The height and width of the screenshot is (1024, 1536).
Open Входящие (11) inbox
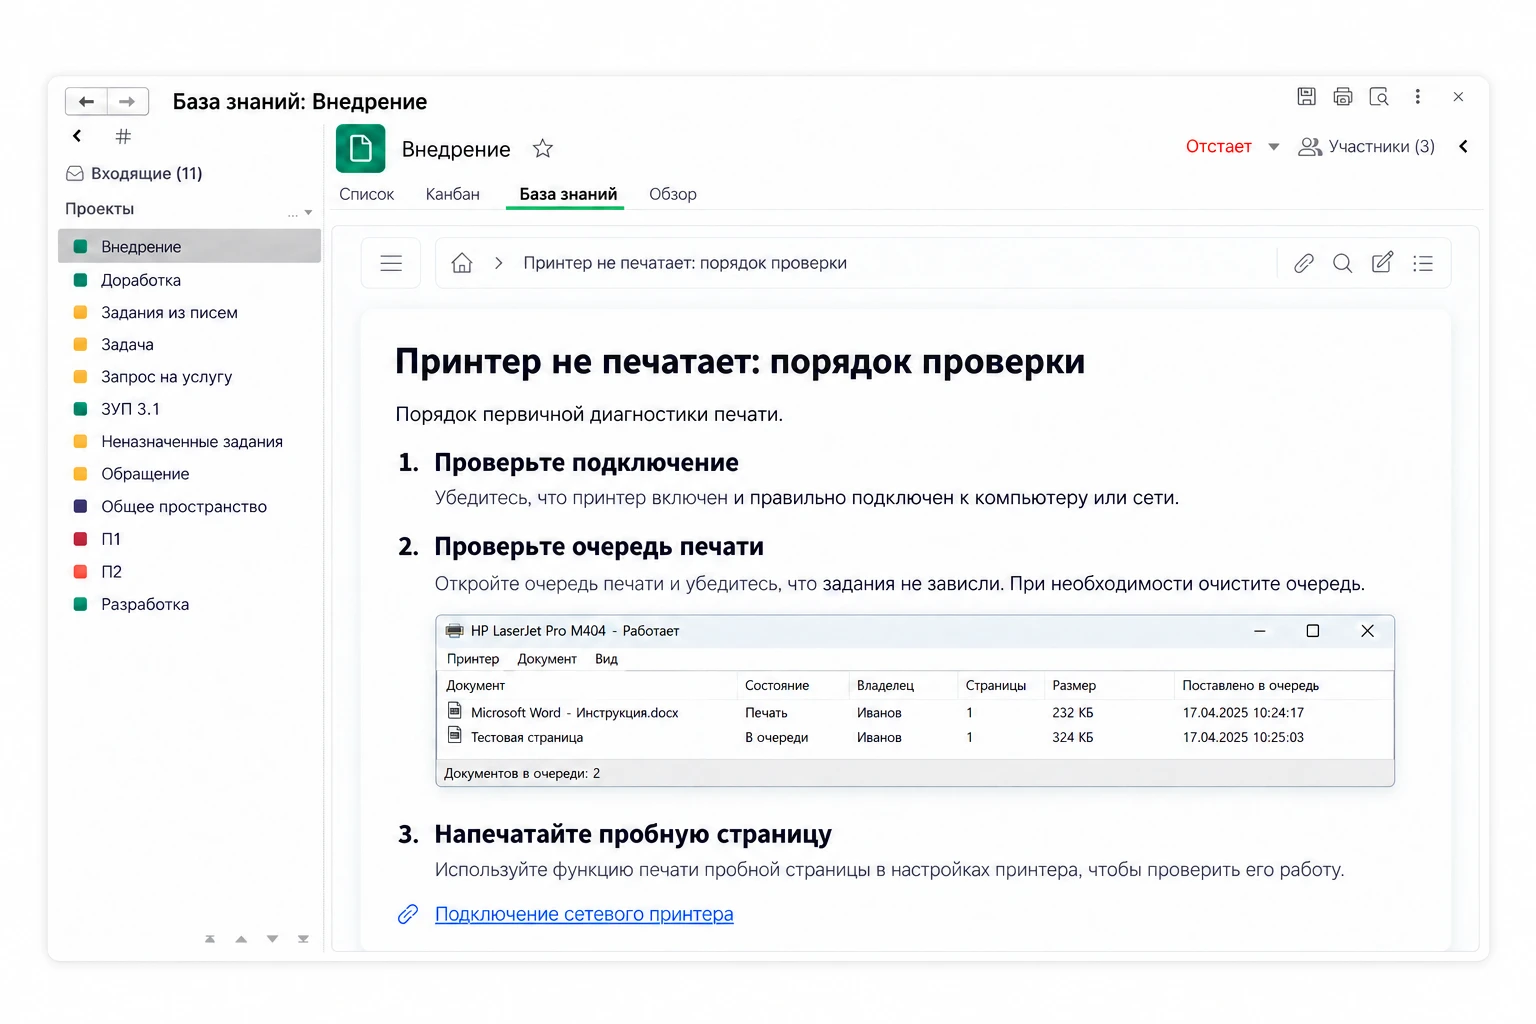[134, 173]
